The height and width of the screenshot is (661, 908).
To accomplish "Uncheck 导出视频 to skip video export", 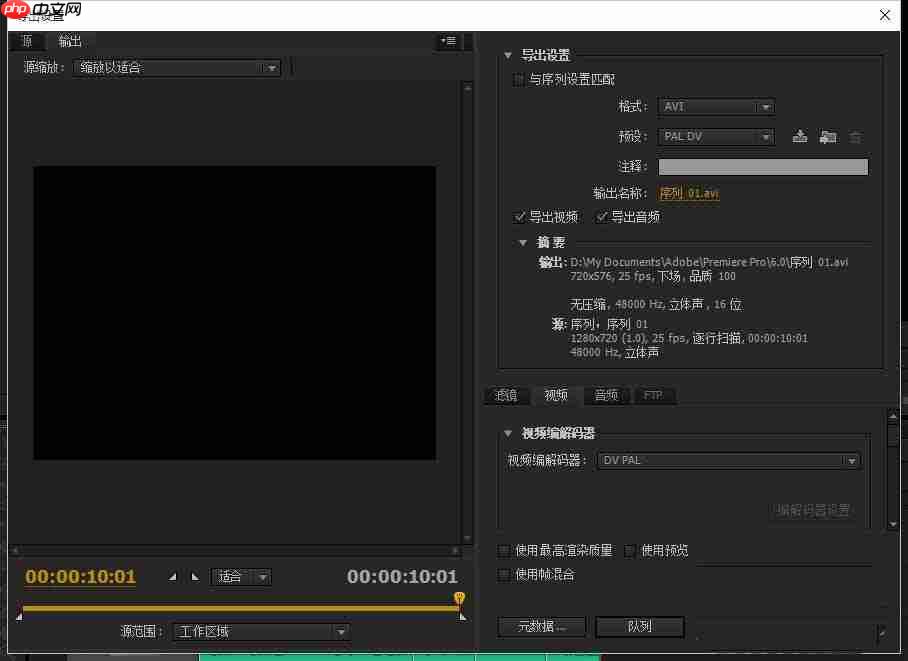I will point(521,216).
